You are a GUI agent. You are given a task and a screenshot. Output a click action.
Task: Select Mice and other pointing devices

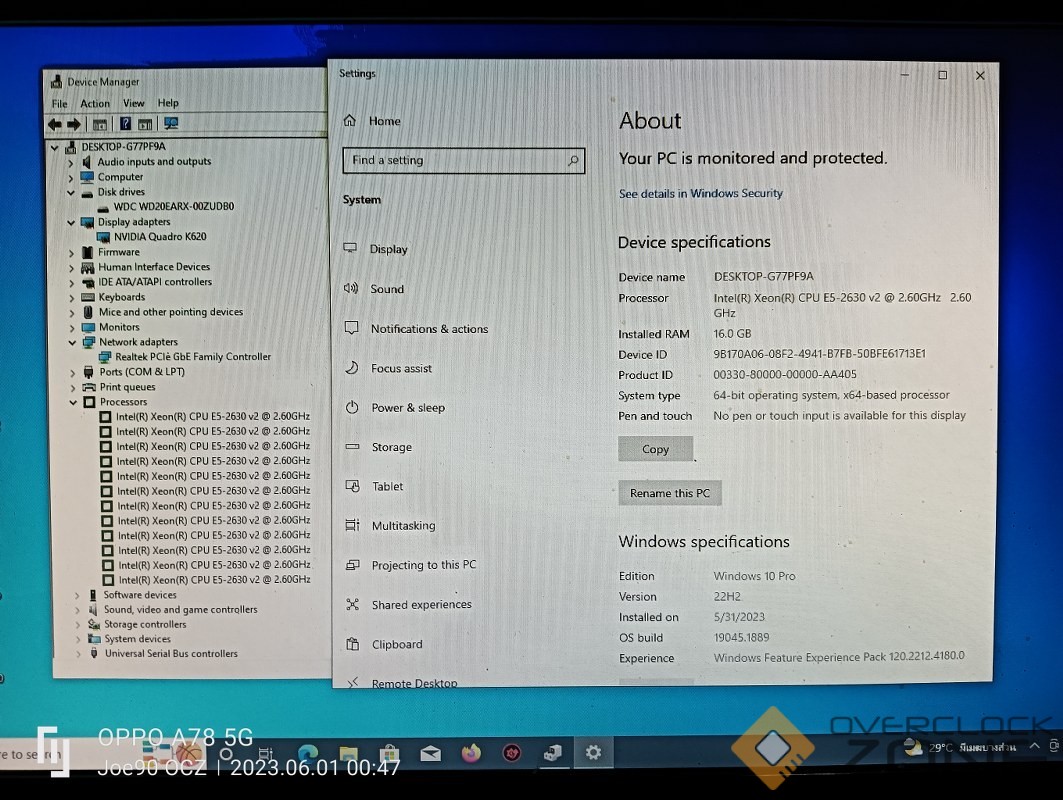click(171, 312)
